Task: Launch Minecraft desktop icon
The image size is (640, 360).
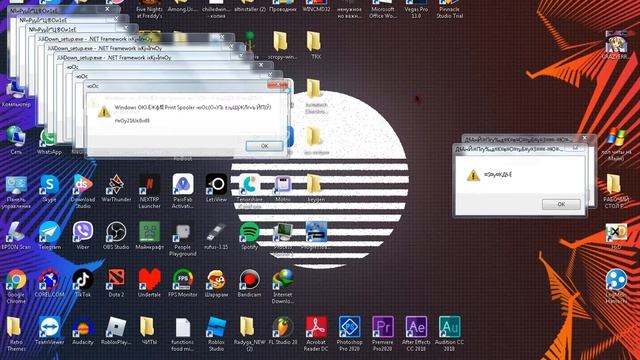Action: (149, 232)
